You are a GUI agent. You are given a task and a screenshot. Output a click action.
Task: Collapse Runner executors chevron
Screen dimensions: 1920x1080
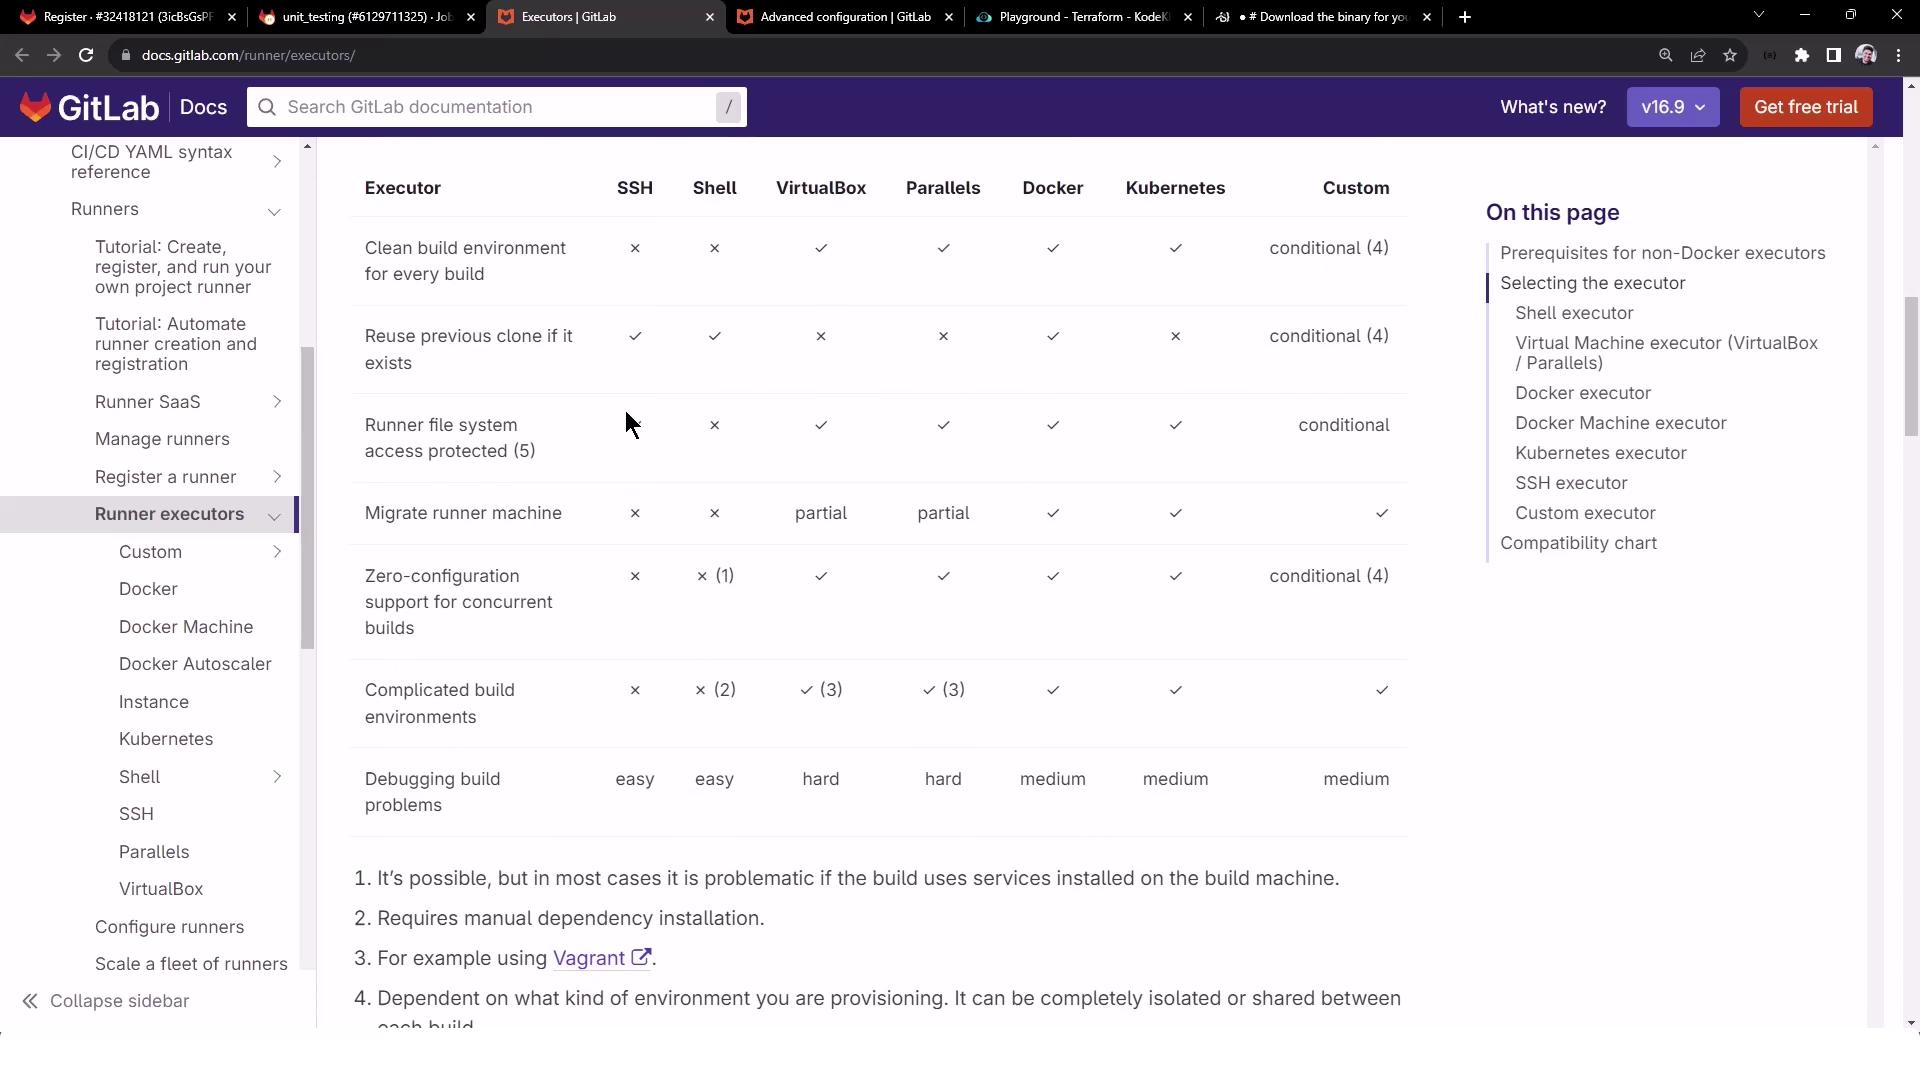tap(274, 516)
